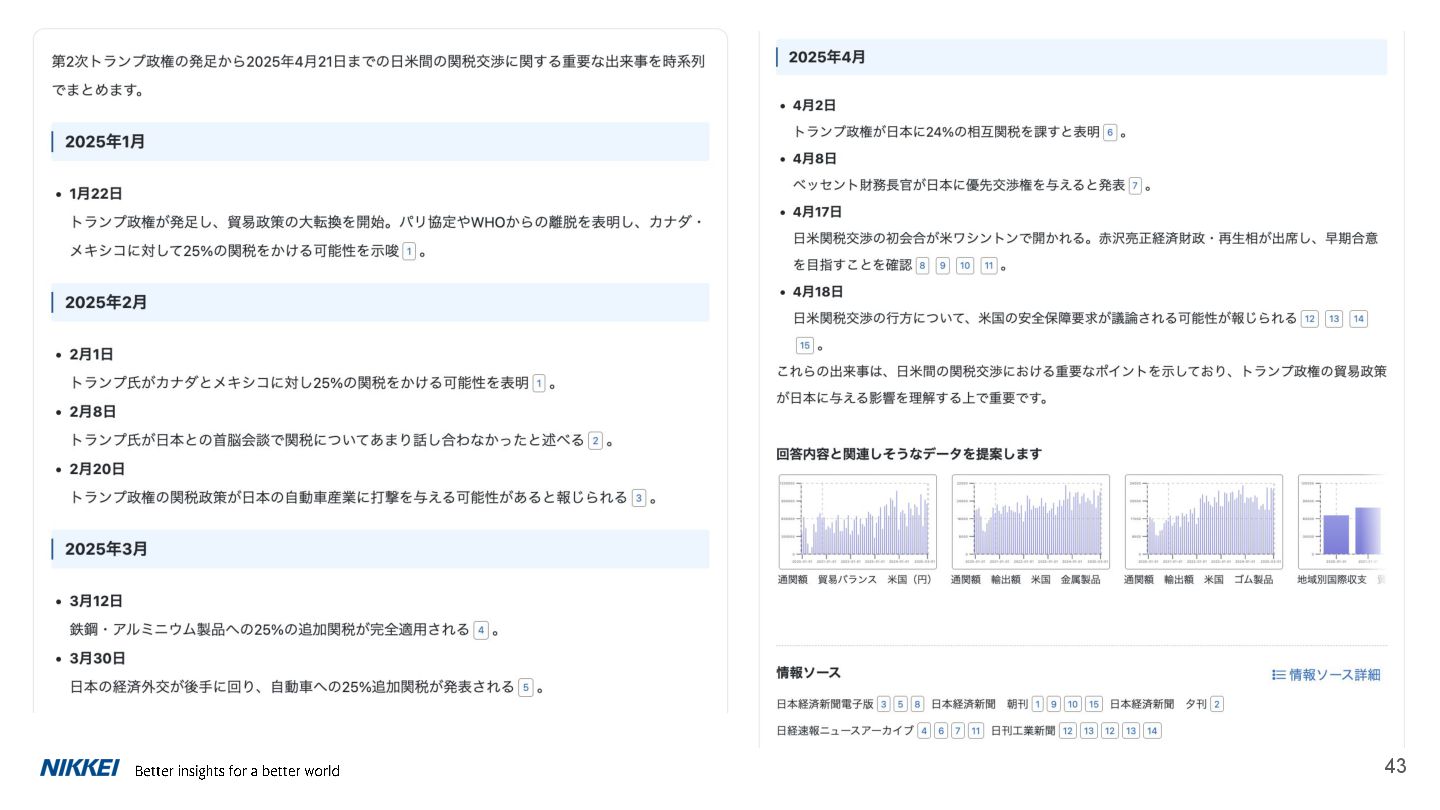Open citation 15 in the 4月18日 entry

pos(805,345)
